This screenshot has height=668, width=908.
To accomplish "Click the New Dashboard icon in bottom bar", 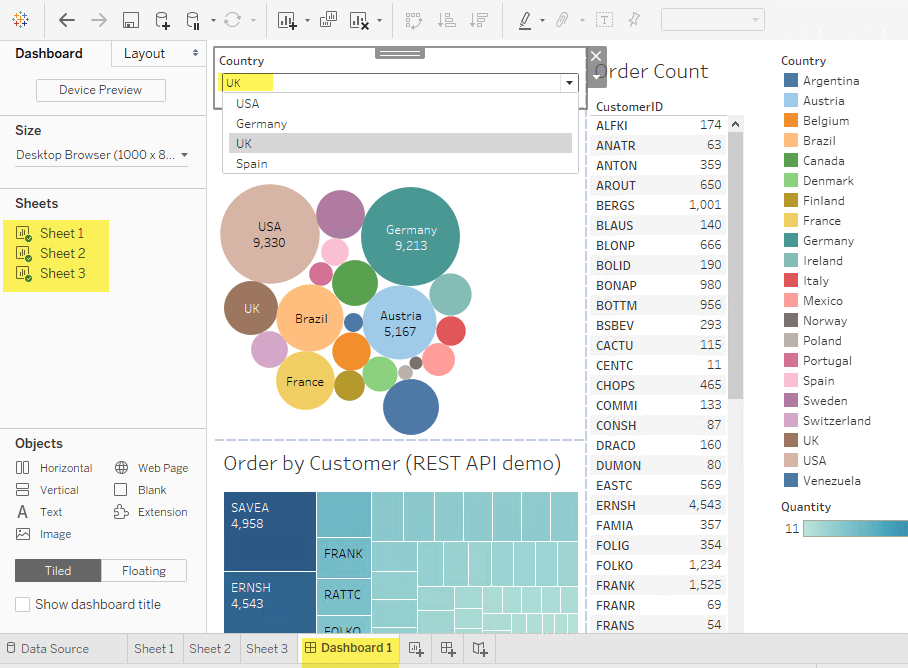I will tap(447, 648).
